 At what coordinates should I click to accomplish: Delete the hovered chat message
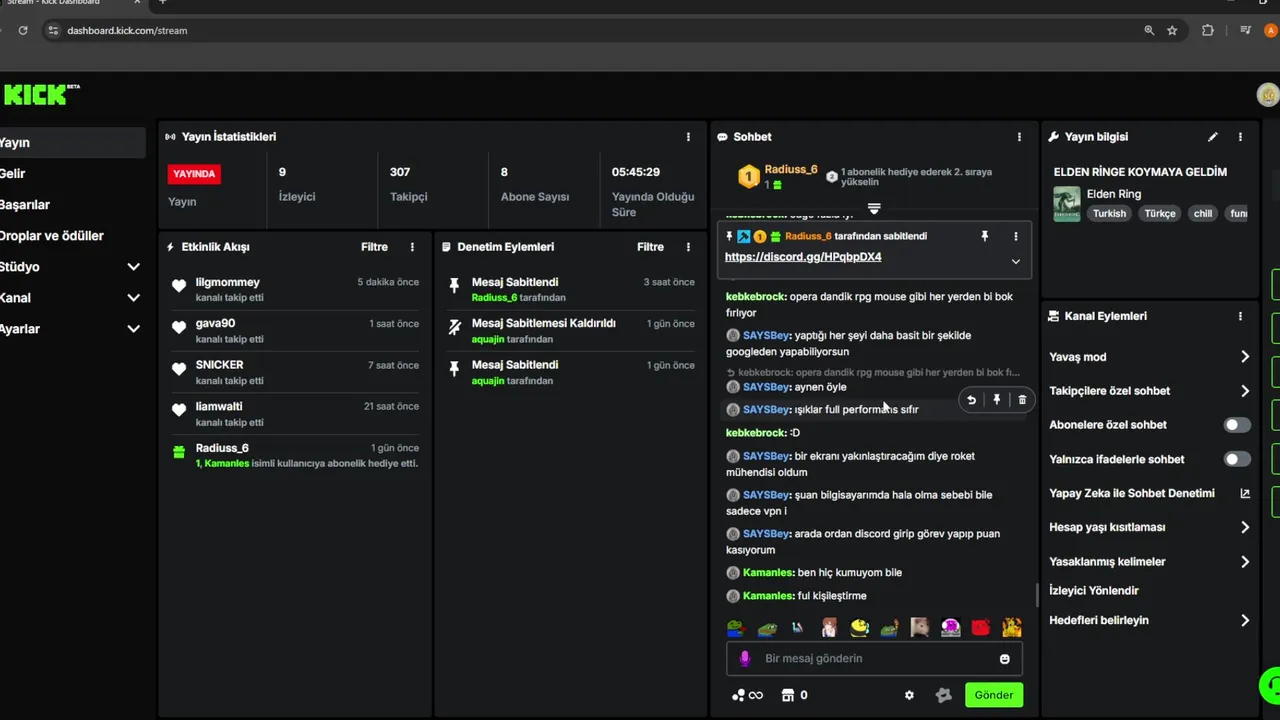(1022, 400)
